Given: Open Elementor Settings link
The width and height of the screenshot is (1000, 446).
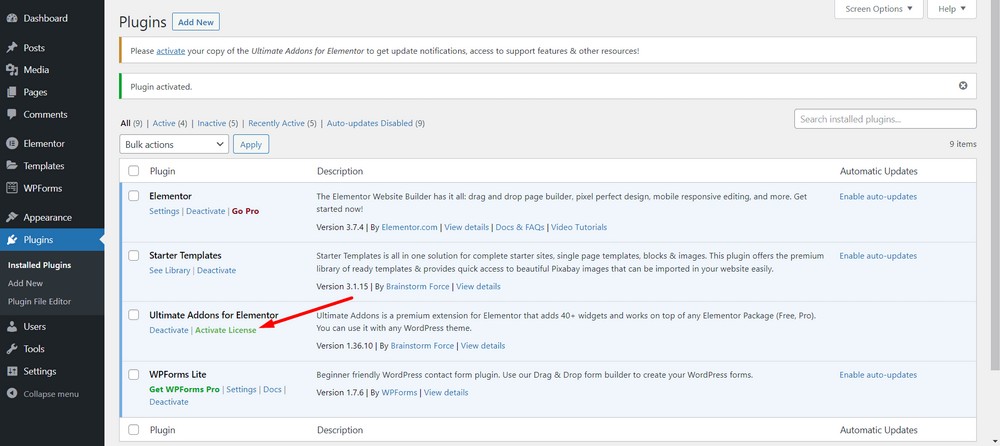Looking at the screenshot, I should pos(164,211).
